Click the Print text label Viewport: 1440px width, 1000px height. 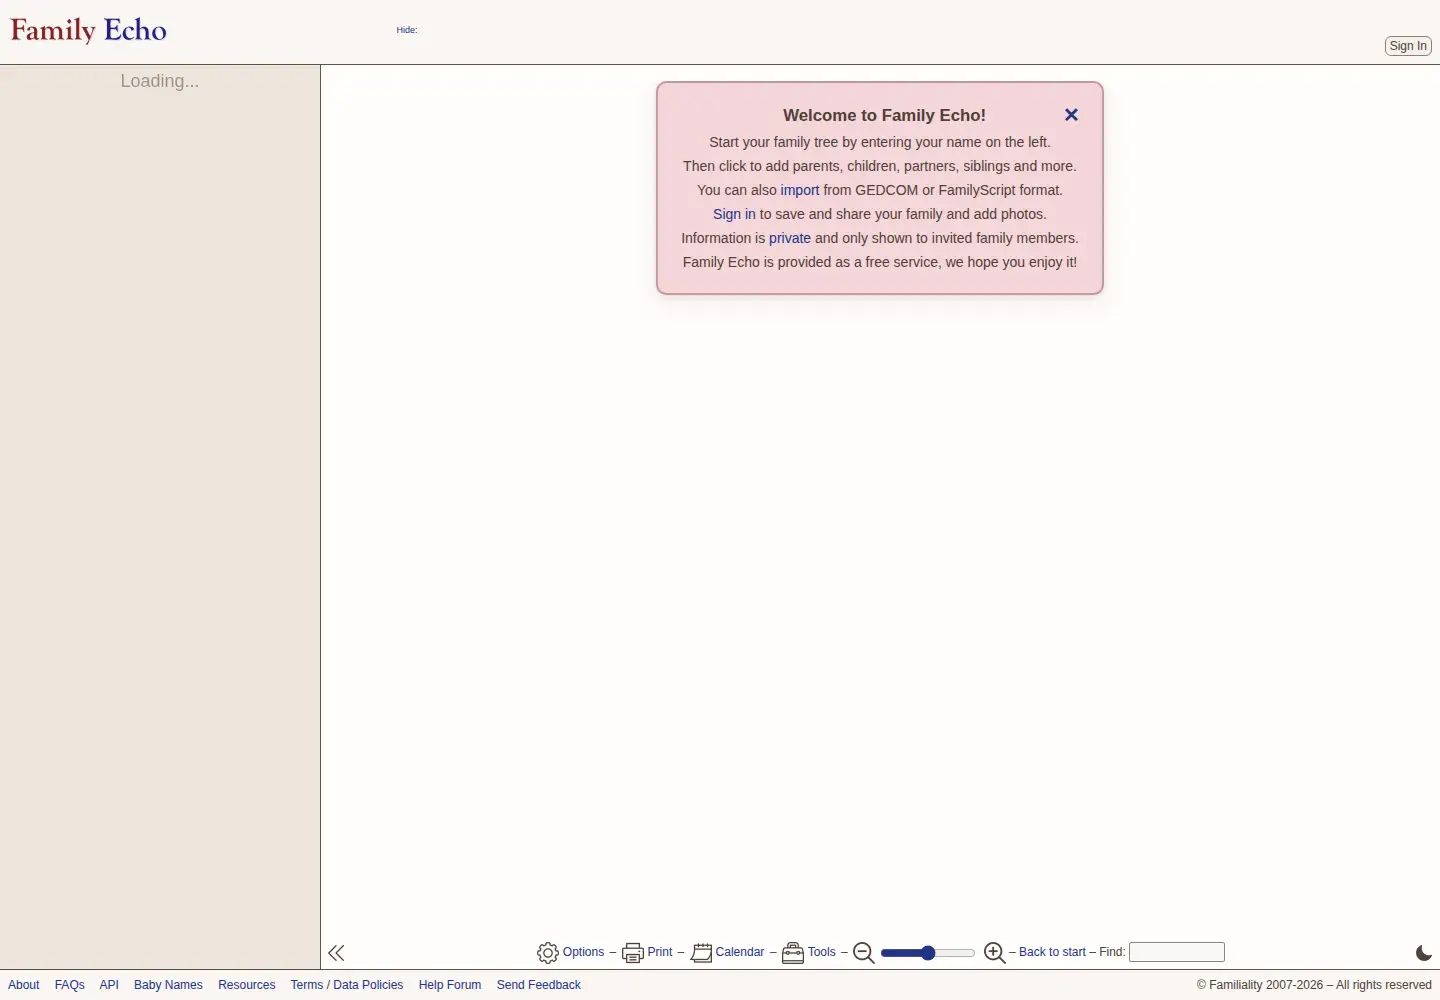pos(660,952)
